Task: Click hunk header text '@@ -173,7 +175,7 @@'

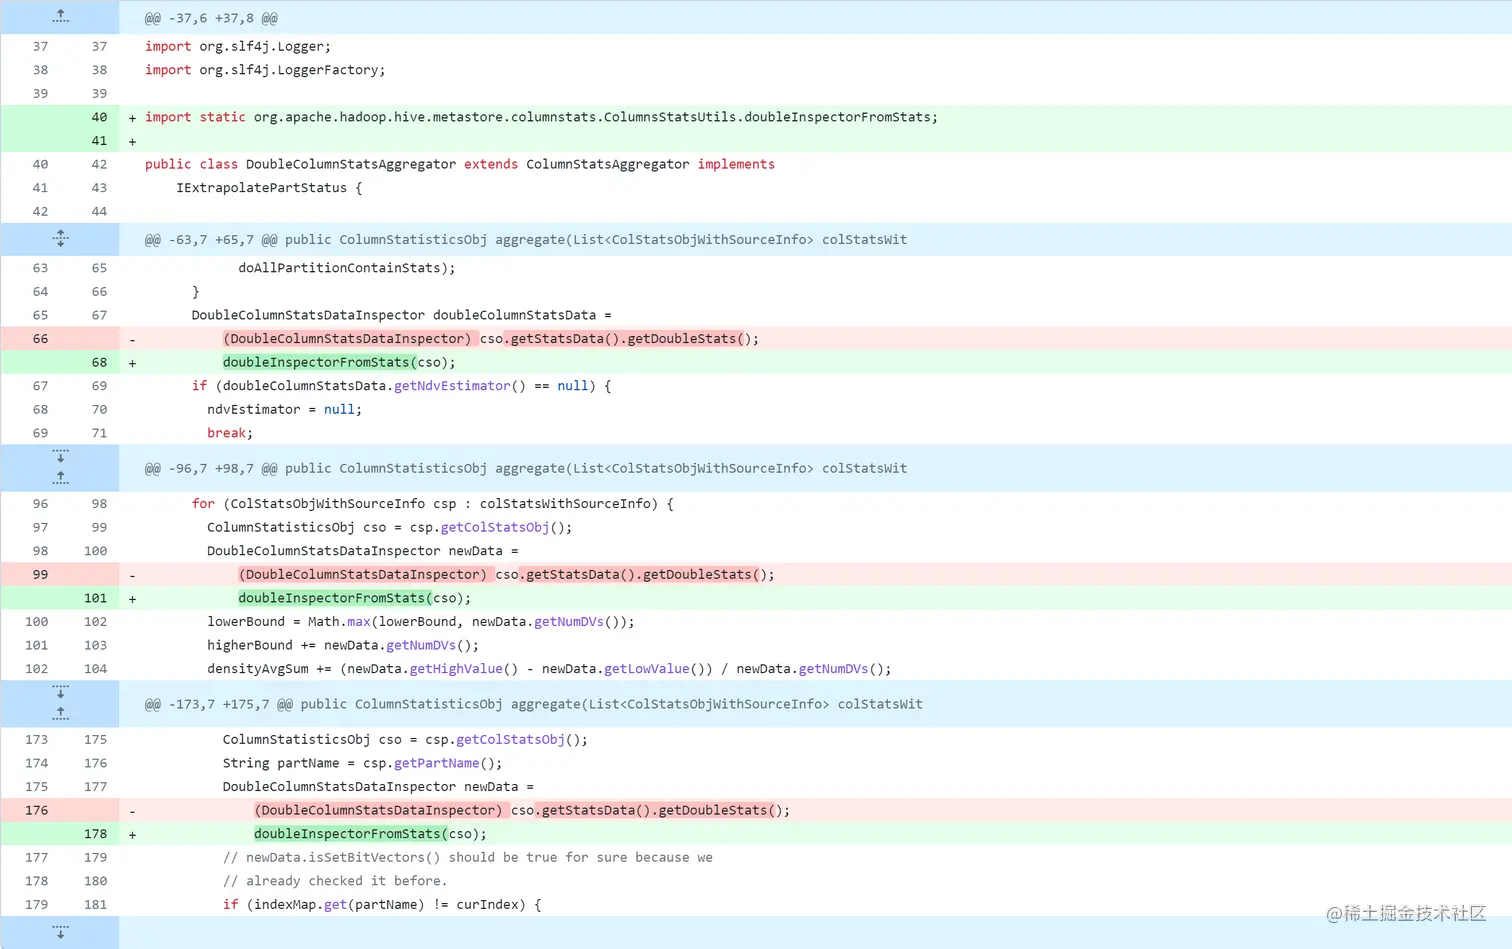Action: [219, 704]
